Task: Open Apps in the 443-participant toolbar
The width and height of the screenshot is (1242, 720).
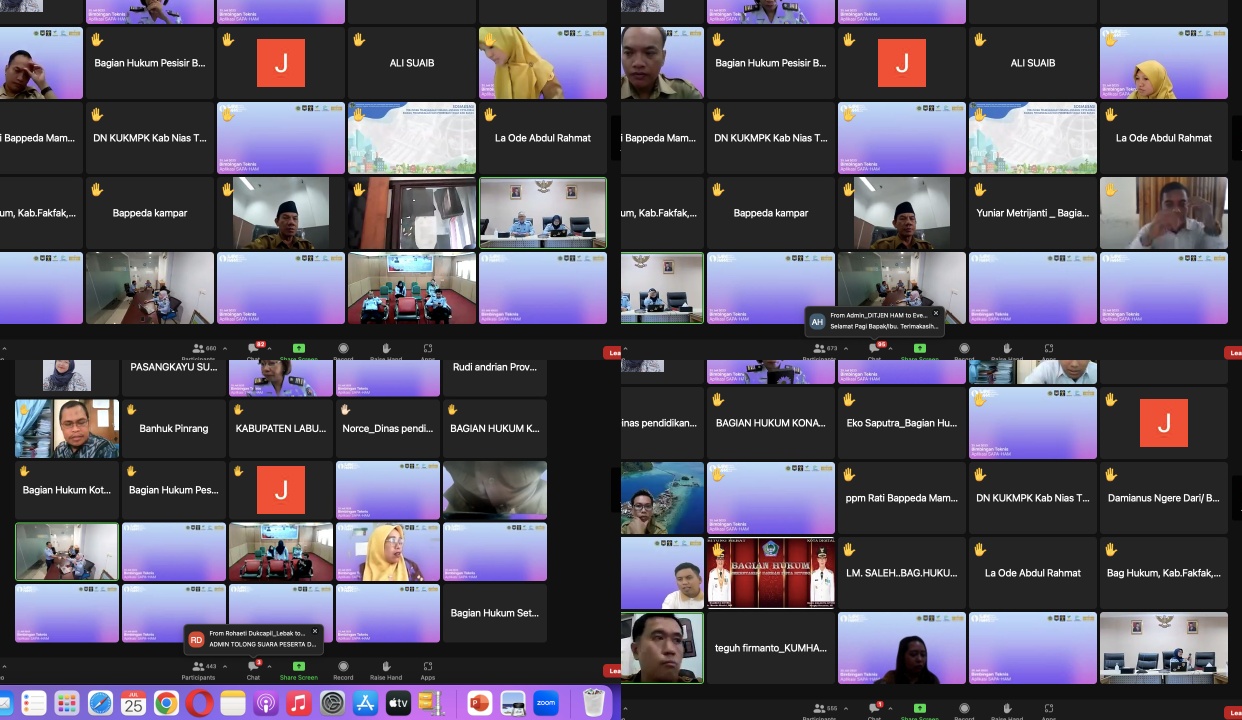Action: (428, 669)
